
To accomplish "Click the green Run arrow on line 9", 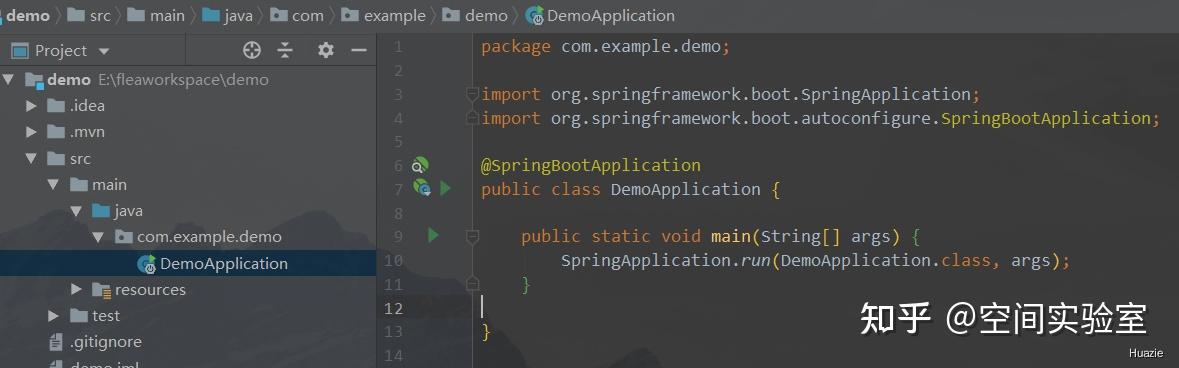I will [433, 236].
